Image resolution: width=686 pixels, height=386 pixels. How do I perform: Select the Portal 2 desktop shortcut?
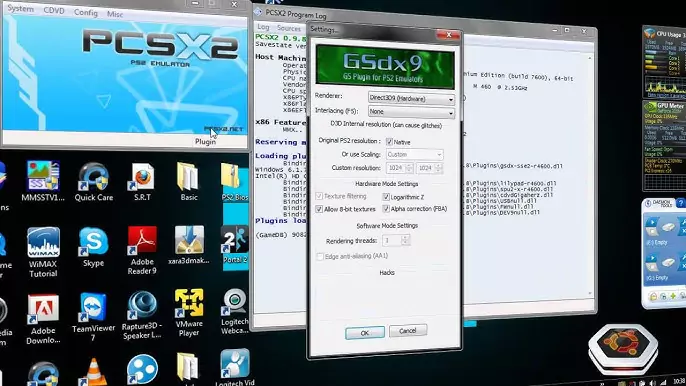click(235, 245)
